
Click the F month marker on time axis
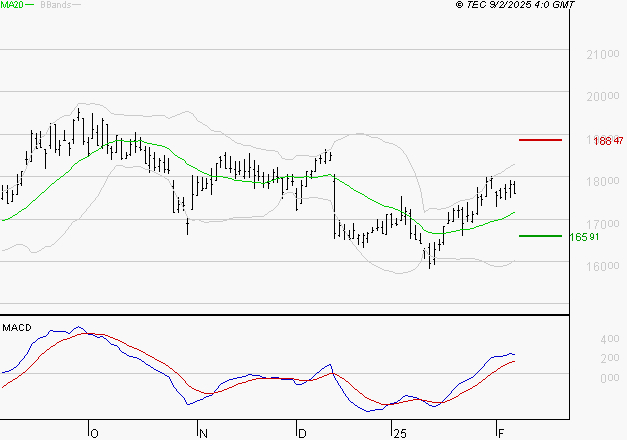(x=501, y=434)
